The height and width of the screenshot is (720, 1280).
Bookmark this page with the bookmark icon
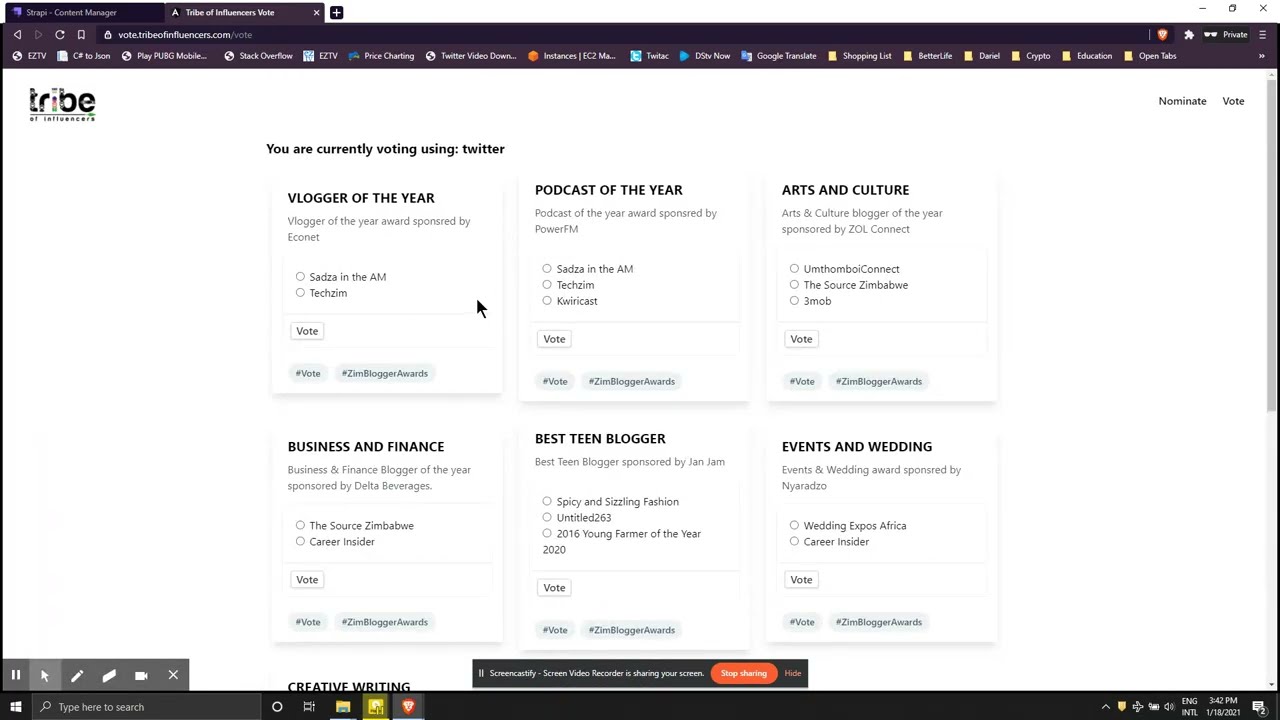click(81, 34)
